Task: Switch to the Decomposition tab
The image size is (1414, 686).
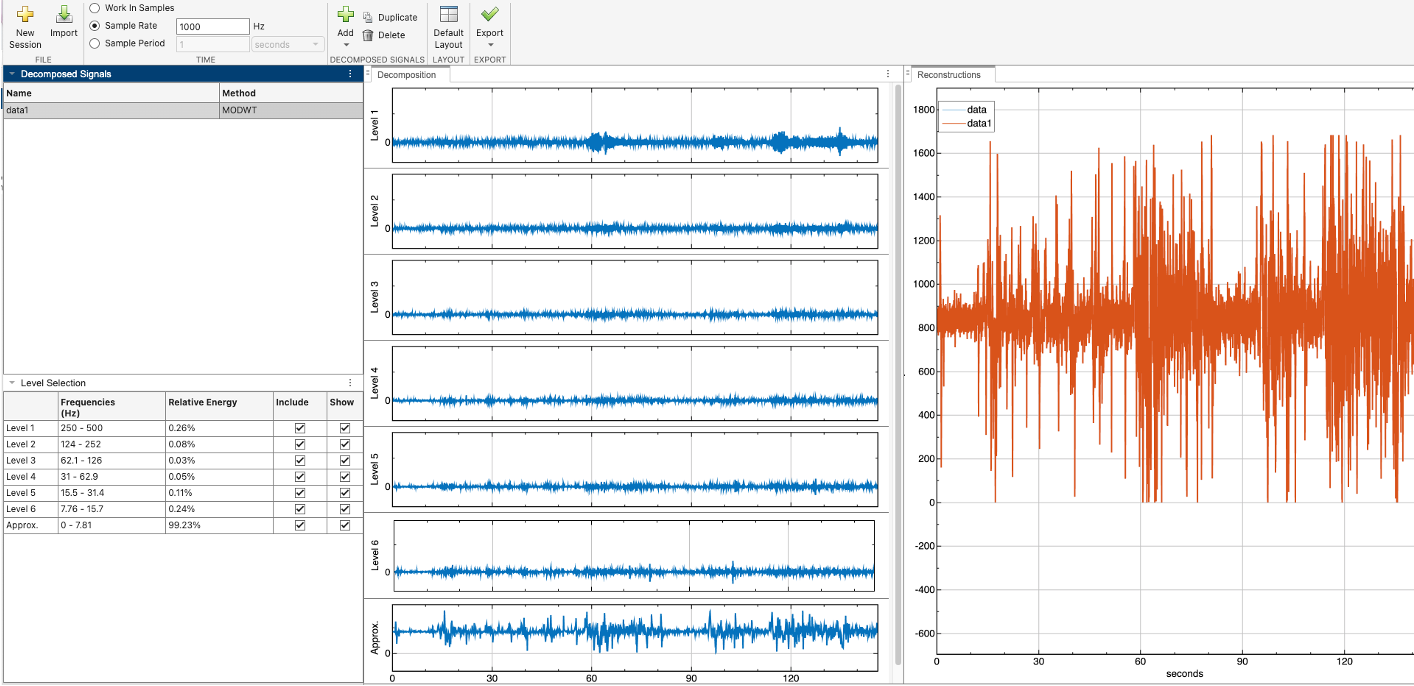Action: [x=407, y=75]
